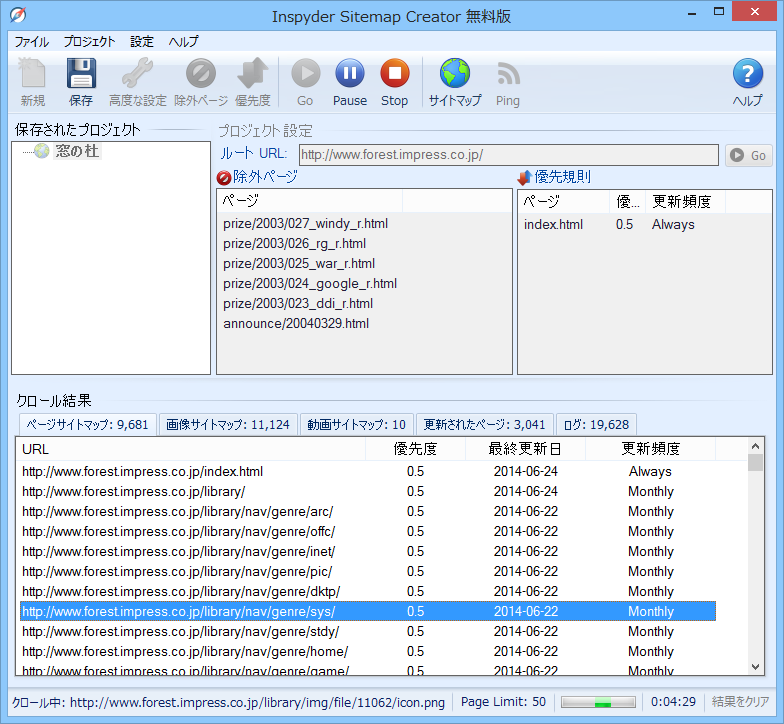Select excluded page prize/2003/027_windy_r.html

[306, 224]
